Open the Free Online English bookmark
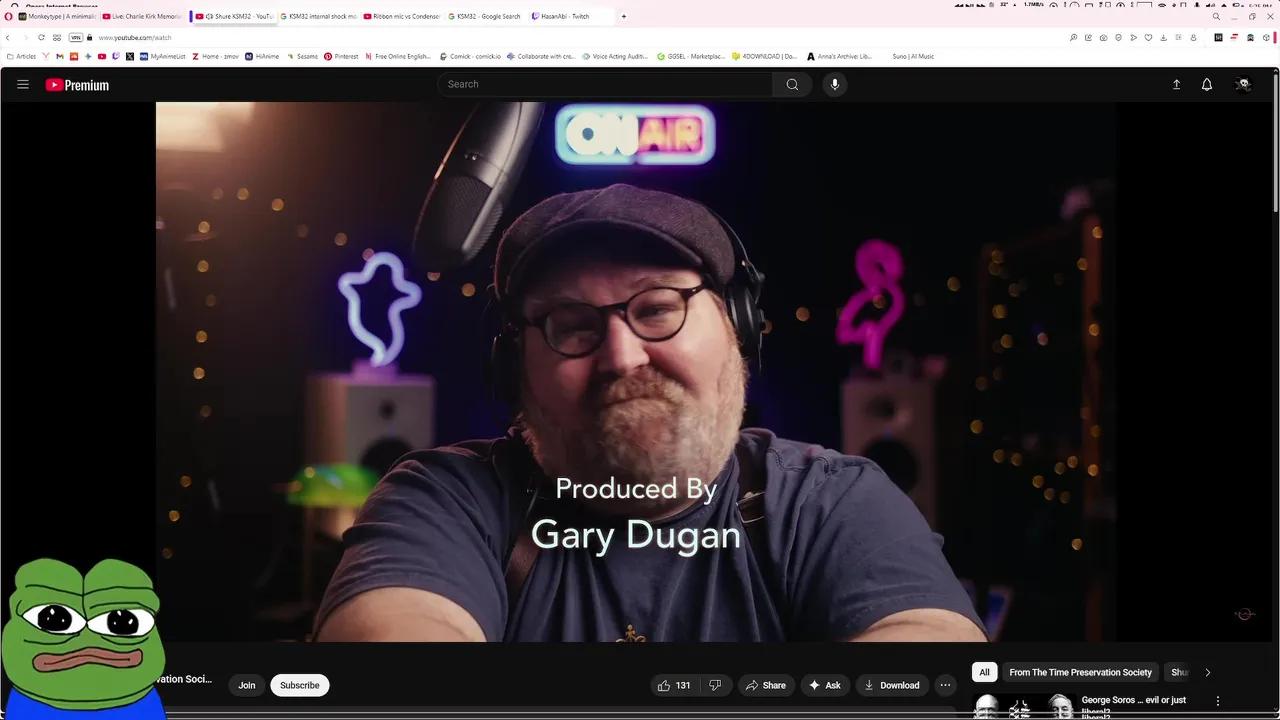 pyautogui.click(x=398, y=57)
